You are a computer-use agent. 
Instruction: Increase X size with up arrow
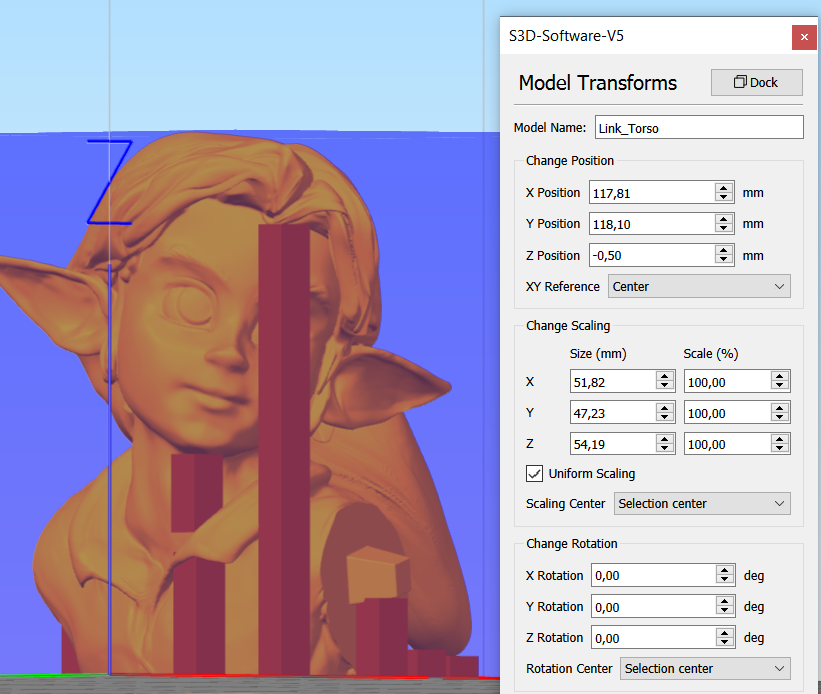(x=664, y=377)
